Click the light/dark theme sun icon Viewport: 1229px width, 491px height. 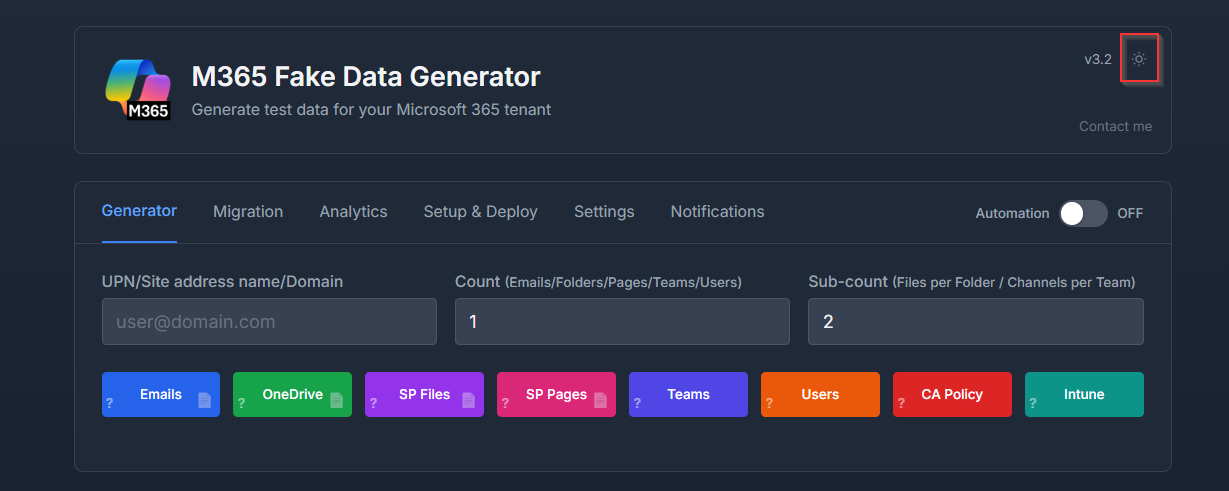point(1138,60)
